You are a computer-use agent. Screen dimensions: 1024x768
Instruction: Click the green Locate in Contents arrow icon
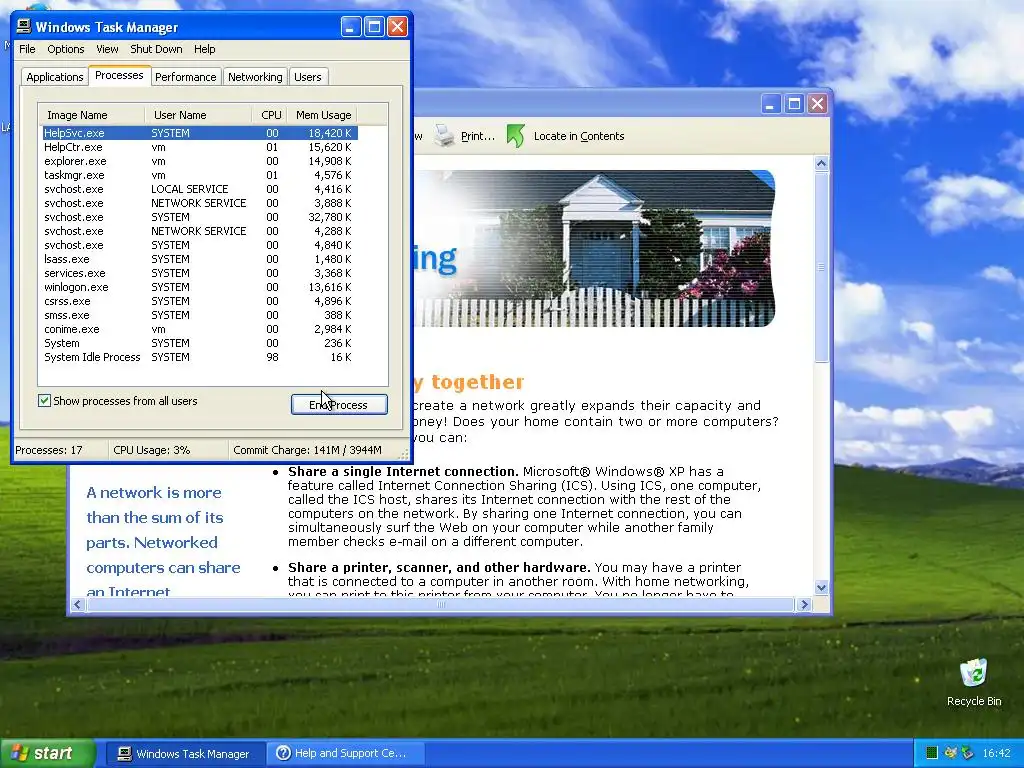(x=515, y=136)
